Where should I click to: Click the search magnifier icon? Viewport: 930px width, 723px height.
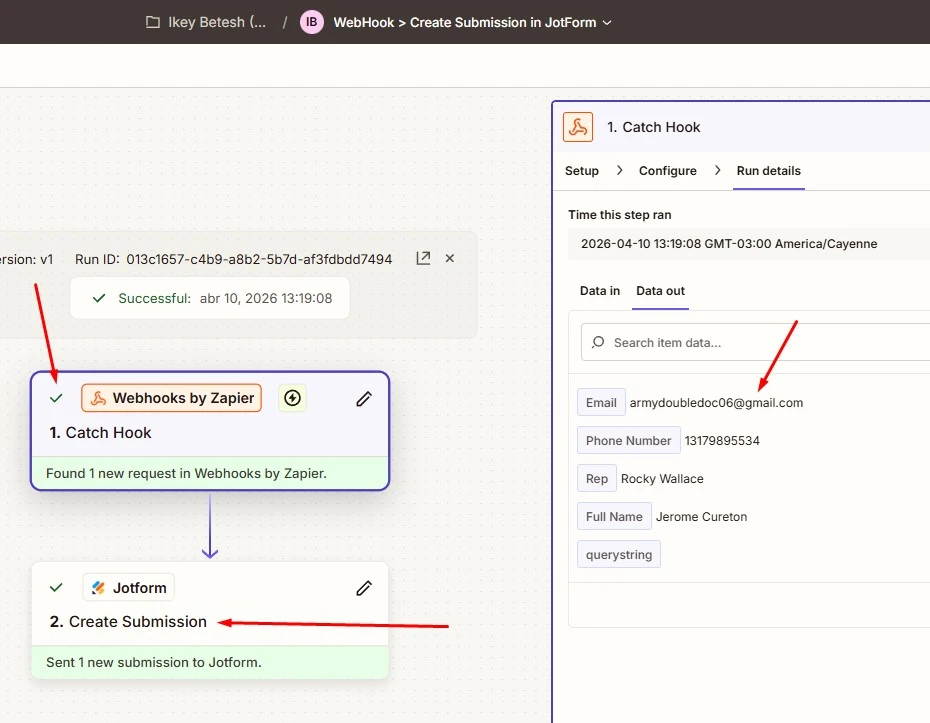(x=598, y=342)
